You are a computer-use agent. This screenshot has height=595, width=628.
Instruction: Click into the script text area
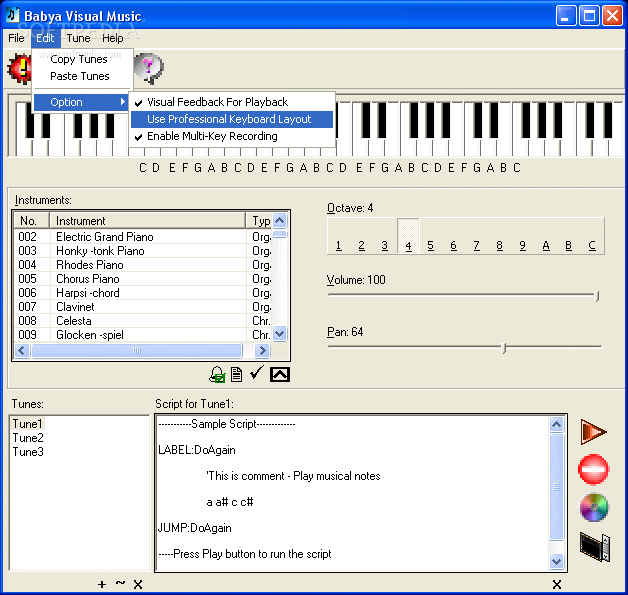tap(352, 492)
